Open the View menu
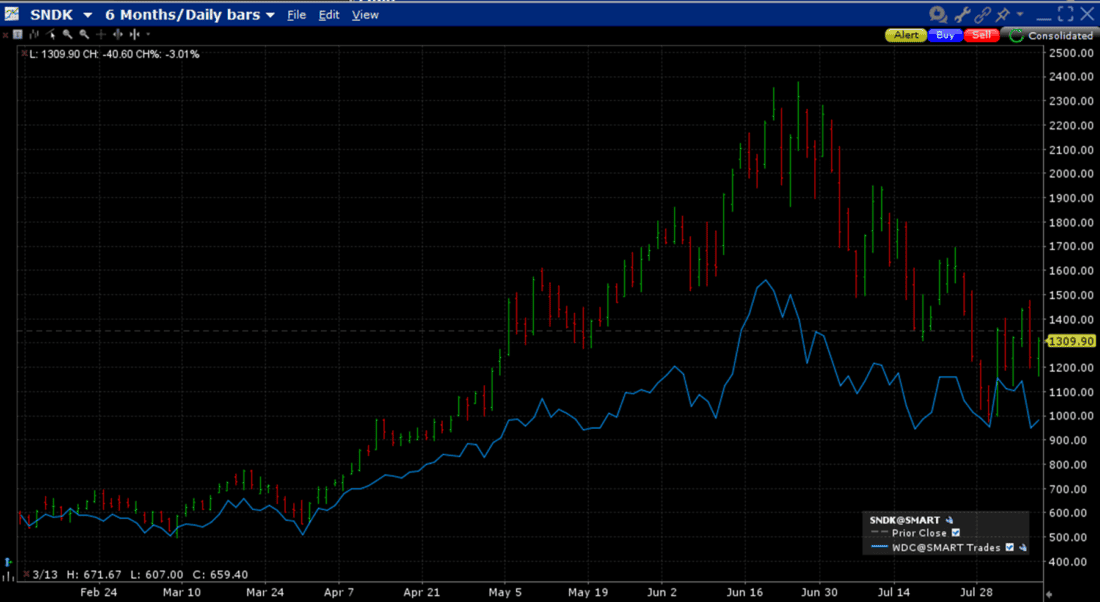Screen dimensions: 1100x602 pyautogui.click(x=365, y=15)
